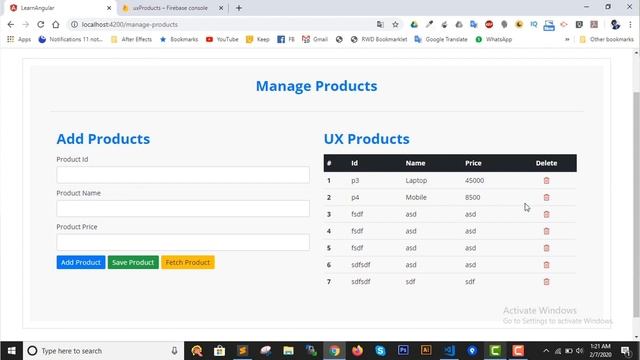640x360 pixels.
Task: Reload the current page
Action: pyautogui.click(x=40, y=24)
